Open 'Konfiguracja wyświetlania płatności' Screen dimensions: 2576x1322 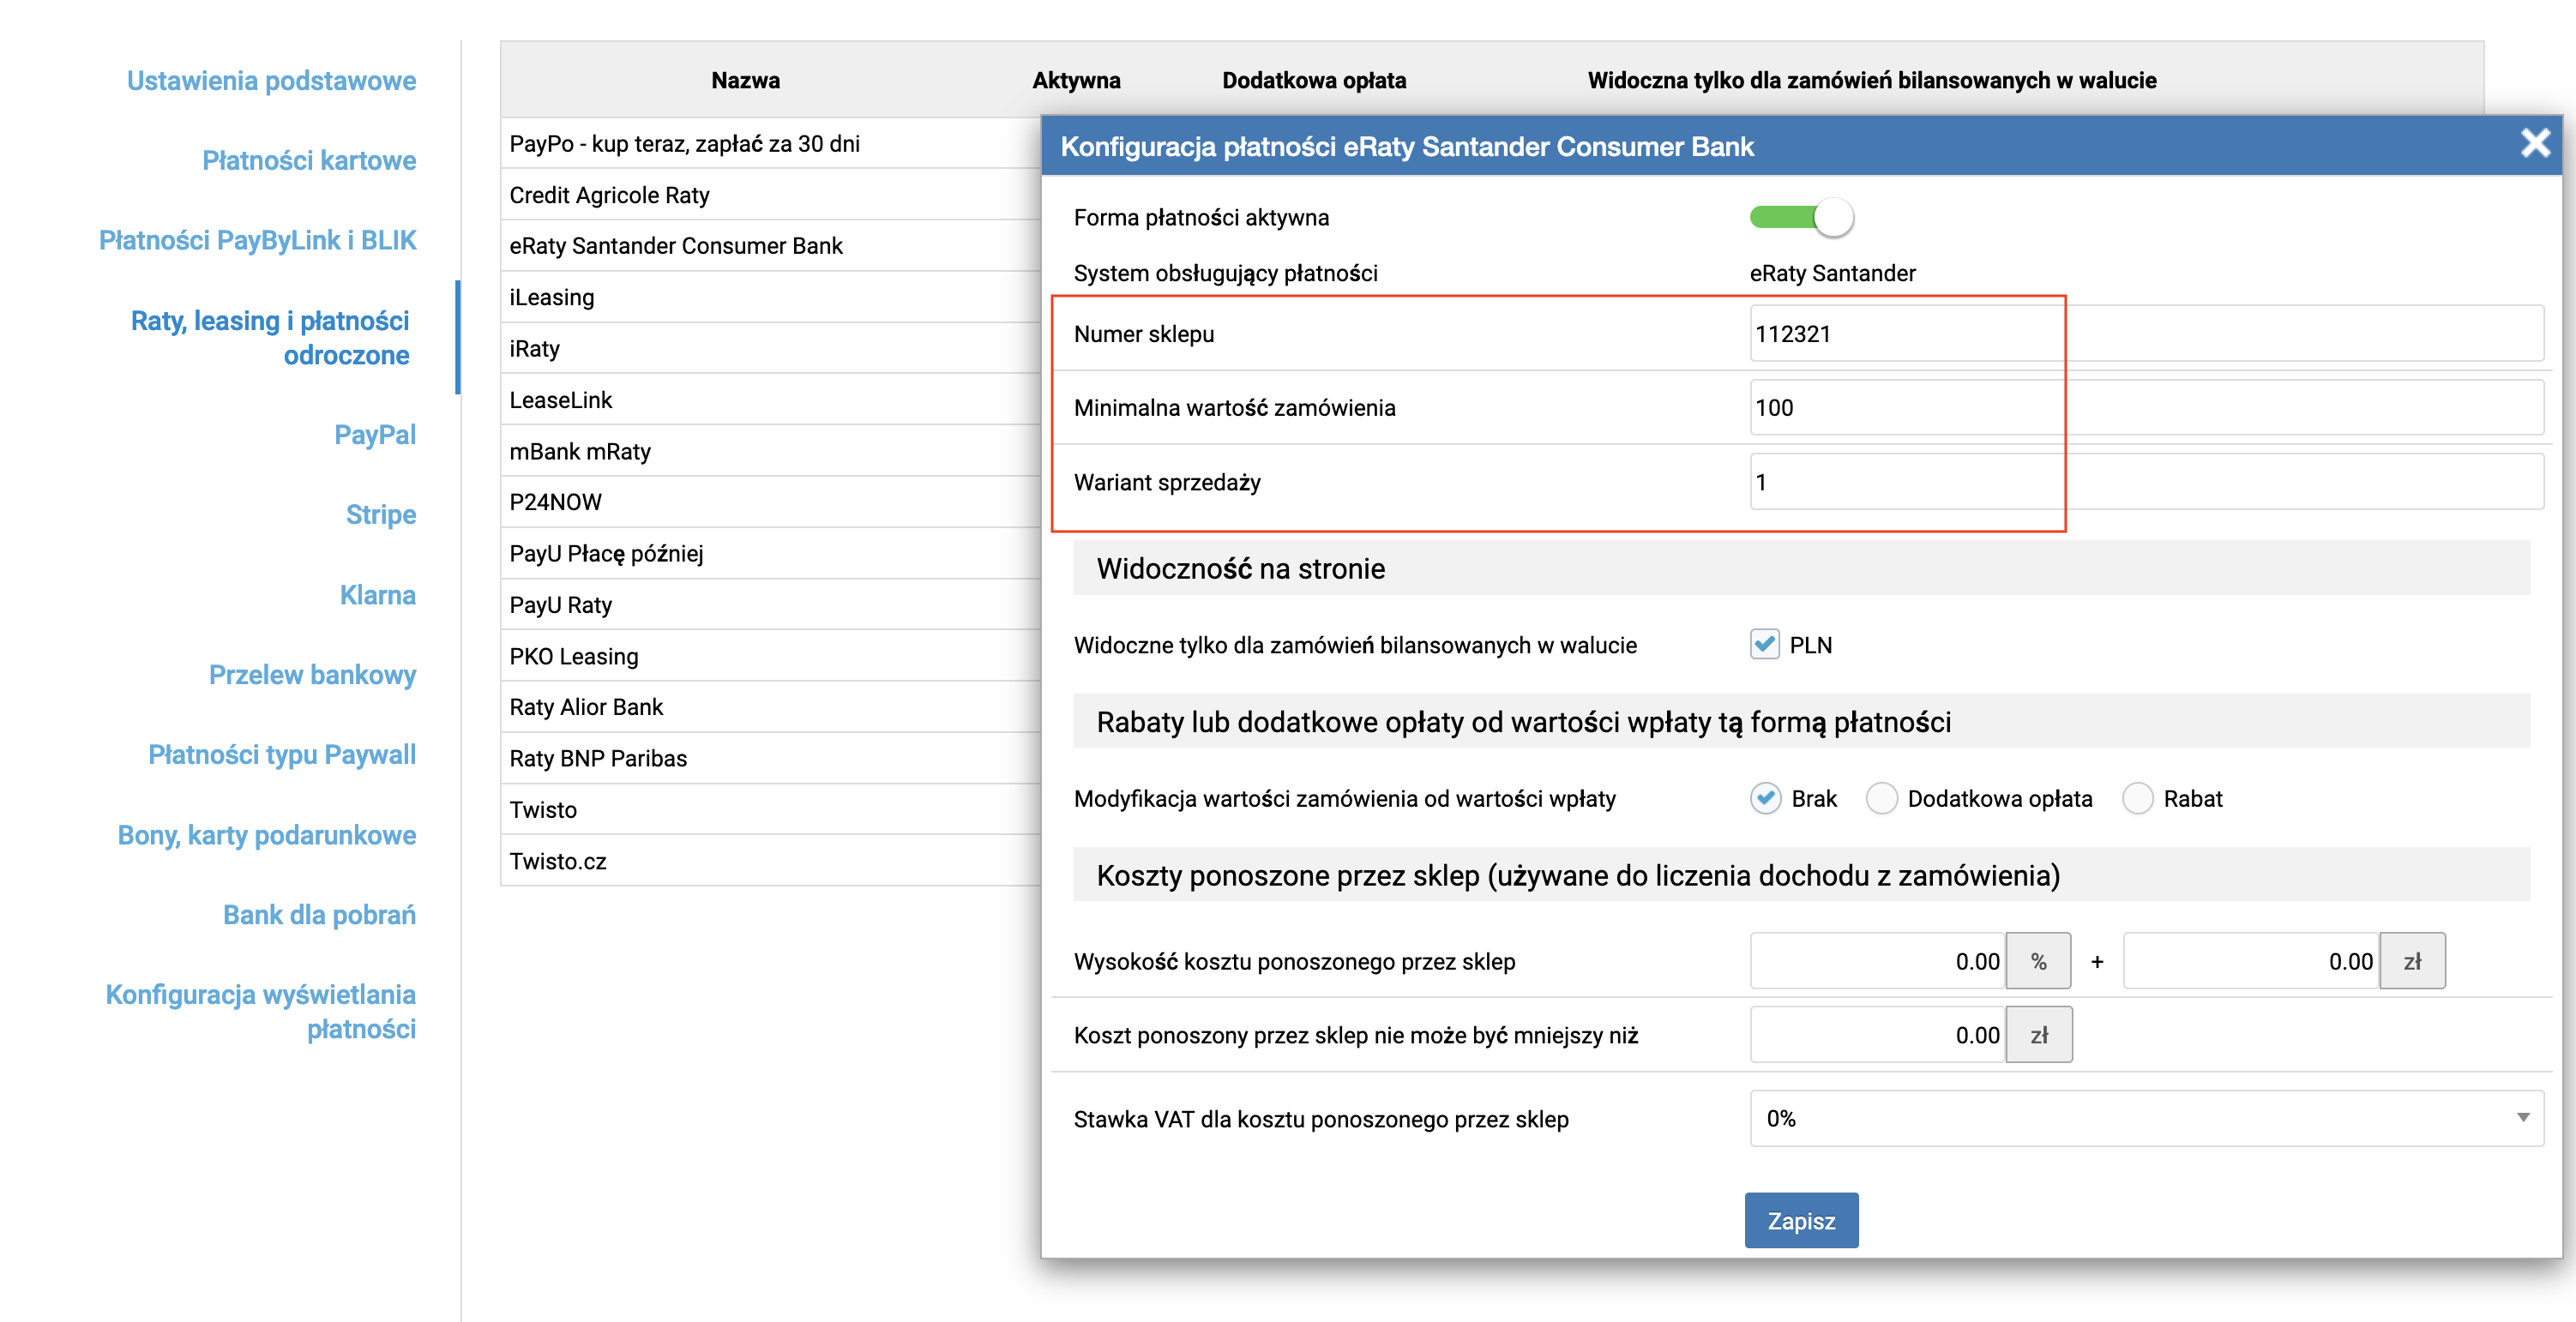261,1011
